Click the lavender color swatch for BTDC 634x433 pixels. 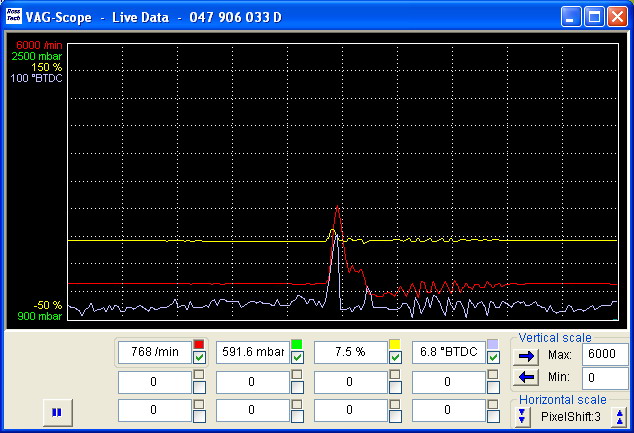(492, 344)
